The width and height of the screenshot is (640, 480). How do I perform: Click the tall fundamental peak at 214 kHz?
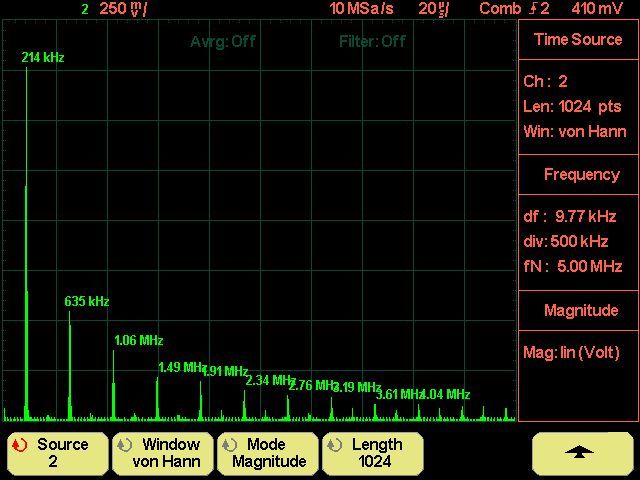coord(27,244)
